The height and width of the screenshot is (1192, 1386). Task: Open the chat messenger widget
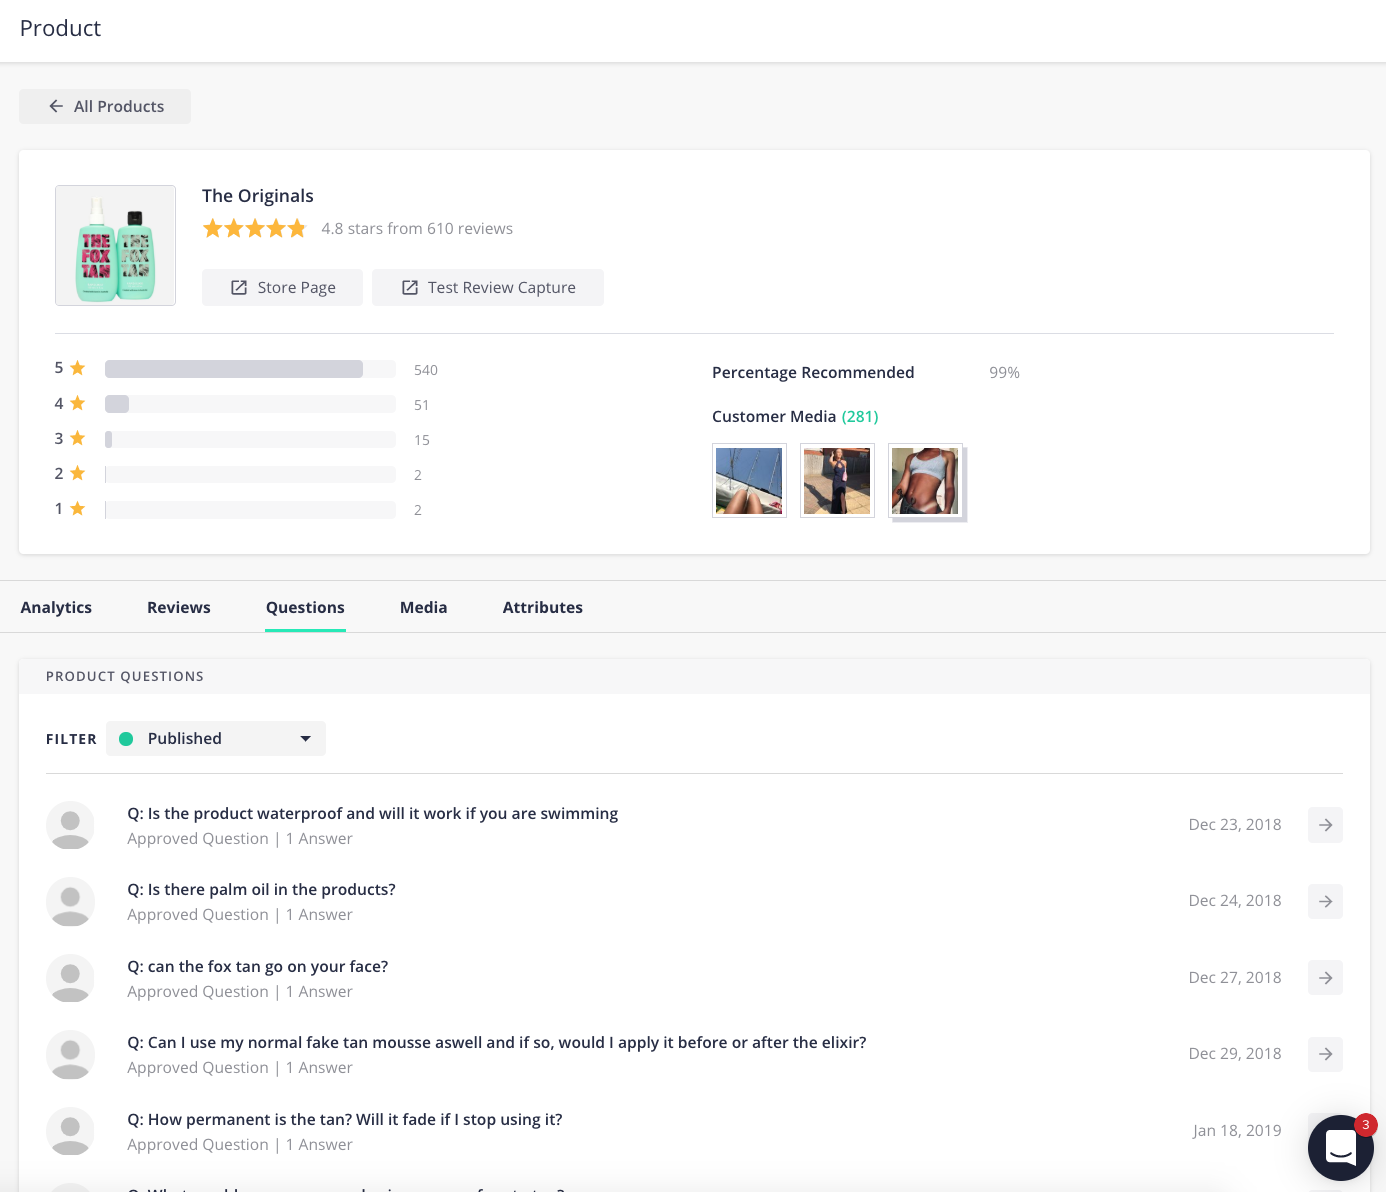click(1340, 1148)
